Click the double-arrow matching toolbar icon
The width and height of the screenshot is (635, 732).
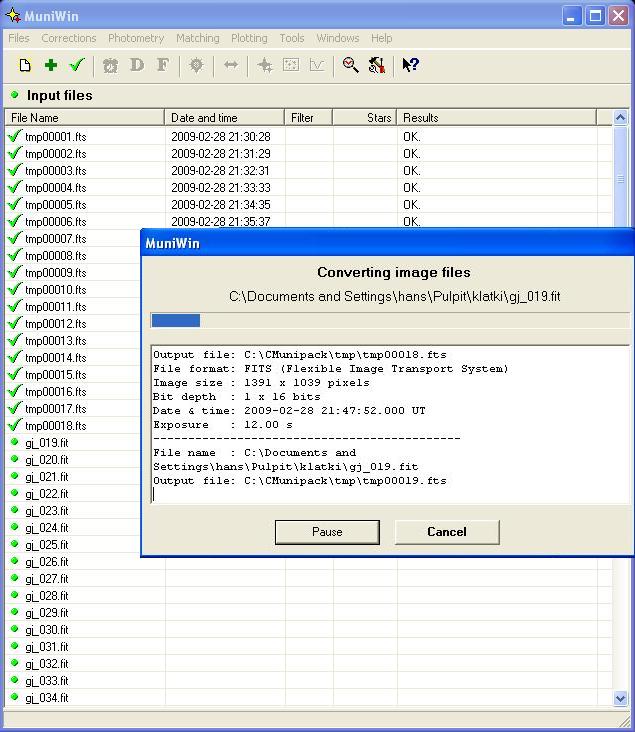(x=231, y=65)
